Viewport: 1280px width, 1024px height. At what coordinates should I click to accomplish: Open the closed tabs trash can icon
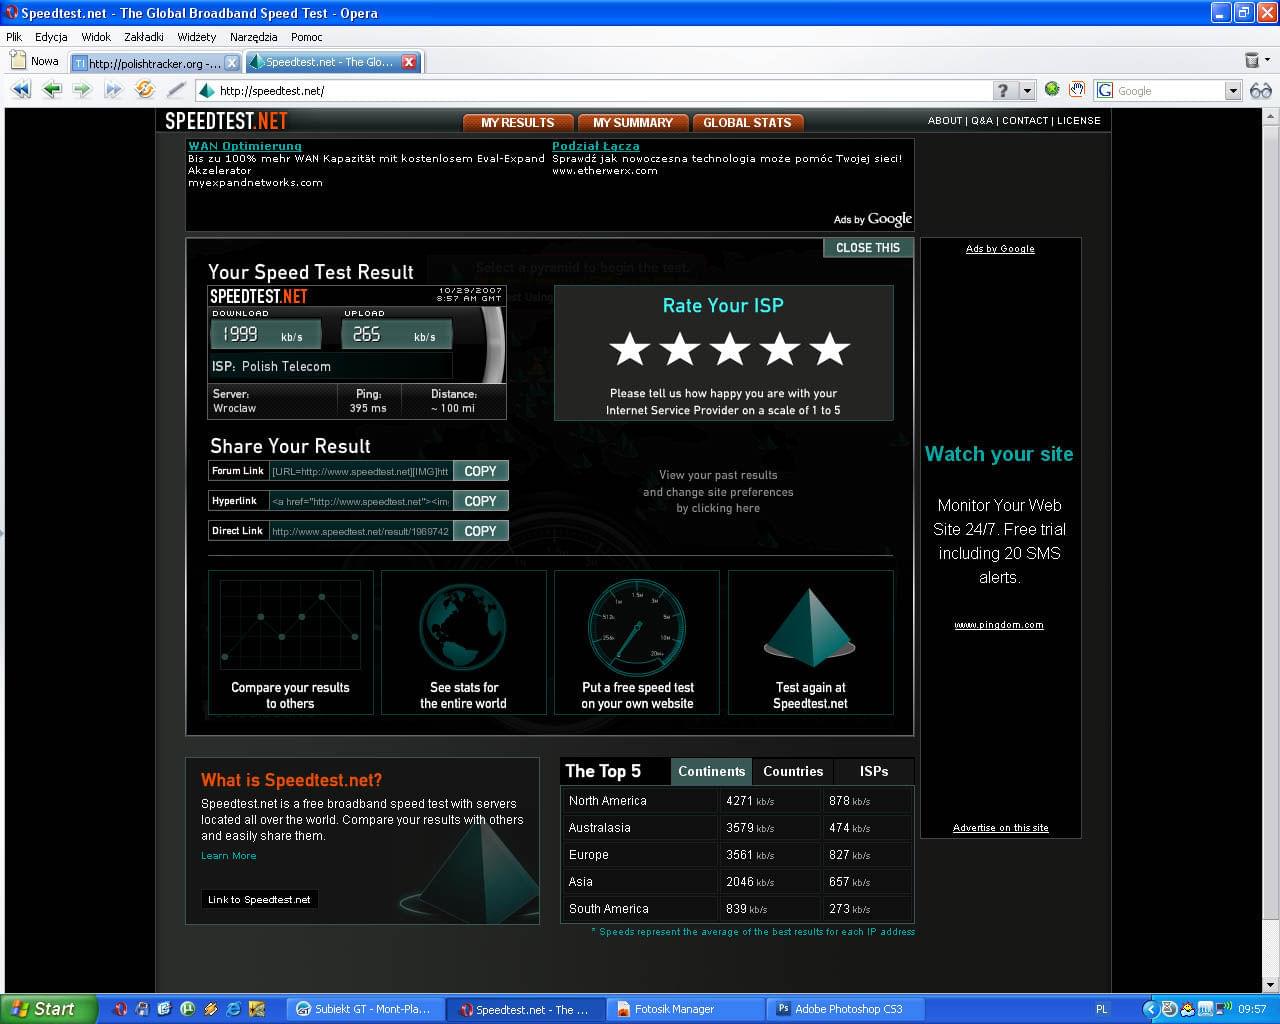point(1251,60)
